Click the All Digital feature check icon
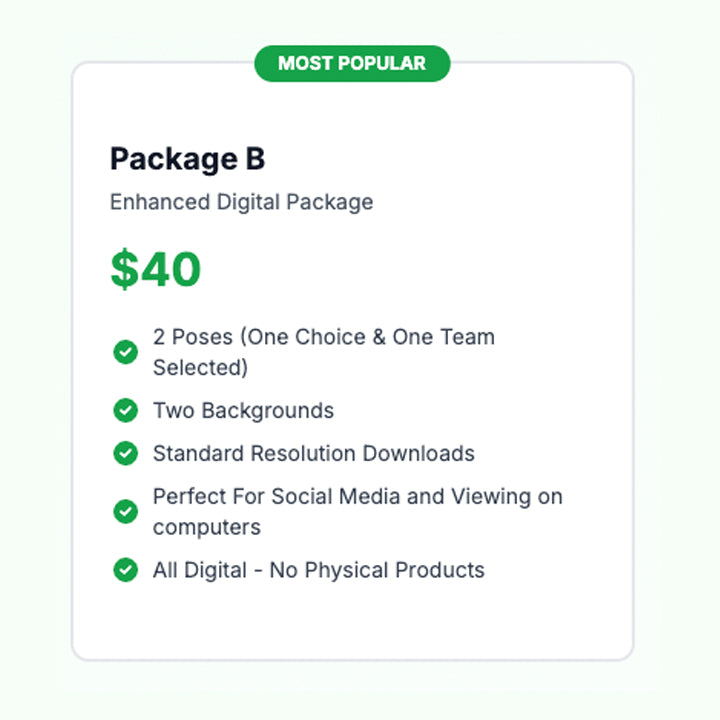 tap(125, 570)
